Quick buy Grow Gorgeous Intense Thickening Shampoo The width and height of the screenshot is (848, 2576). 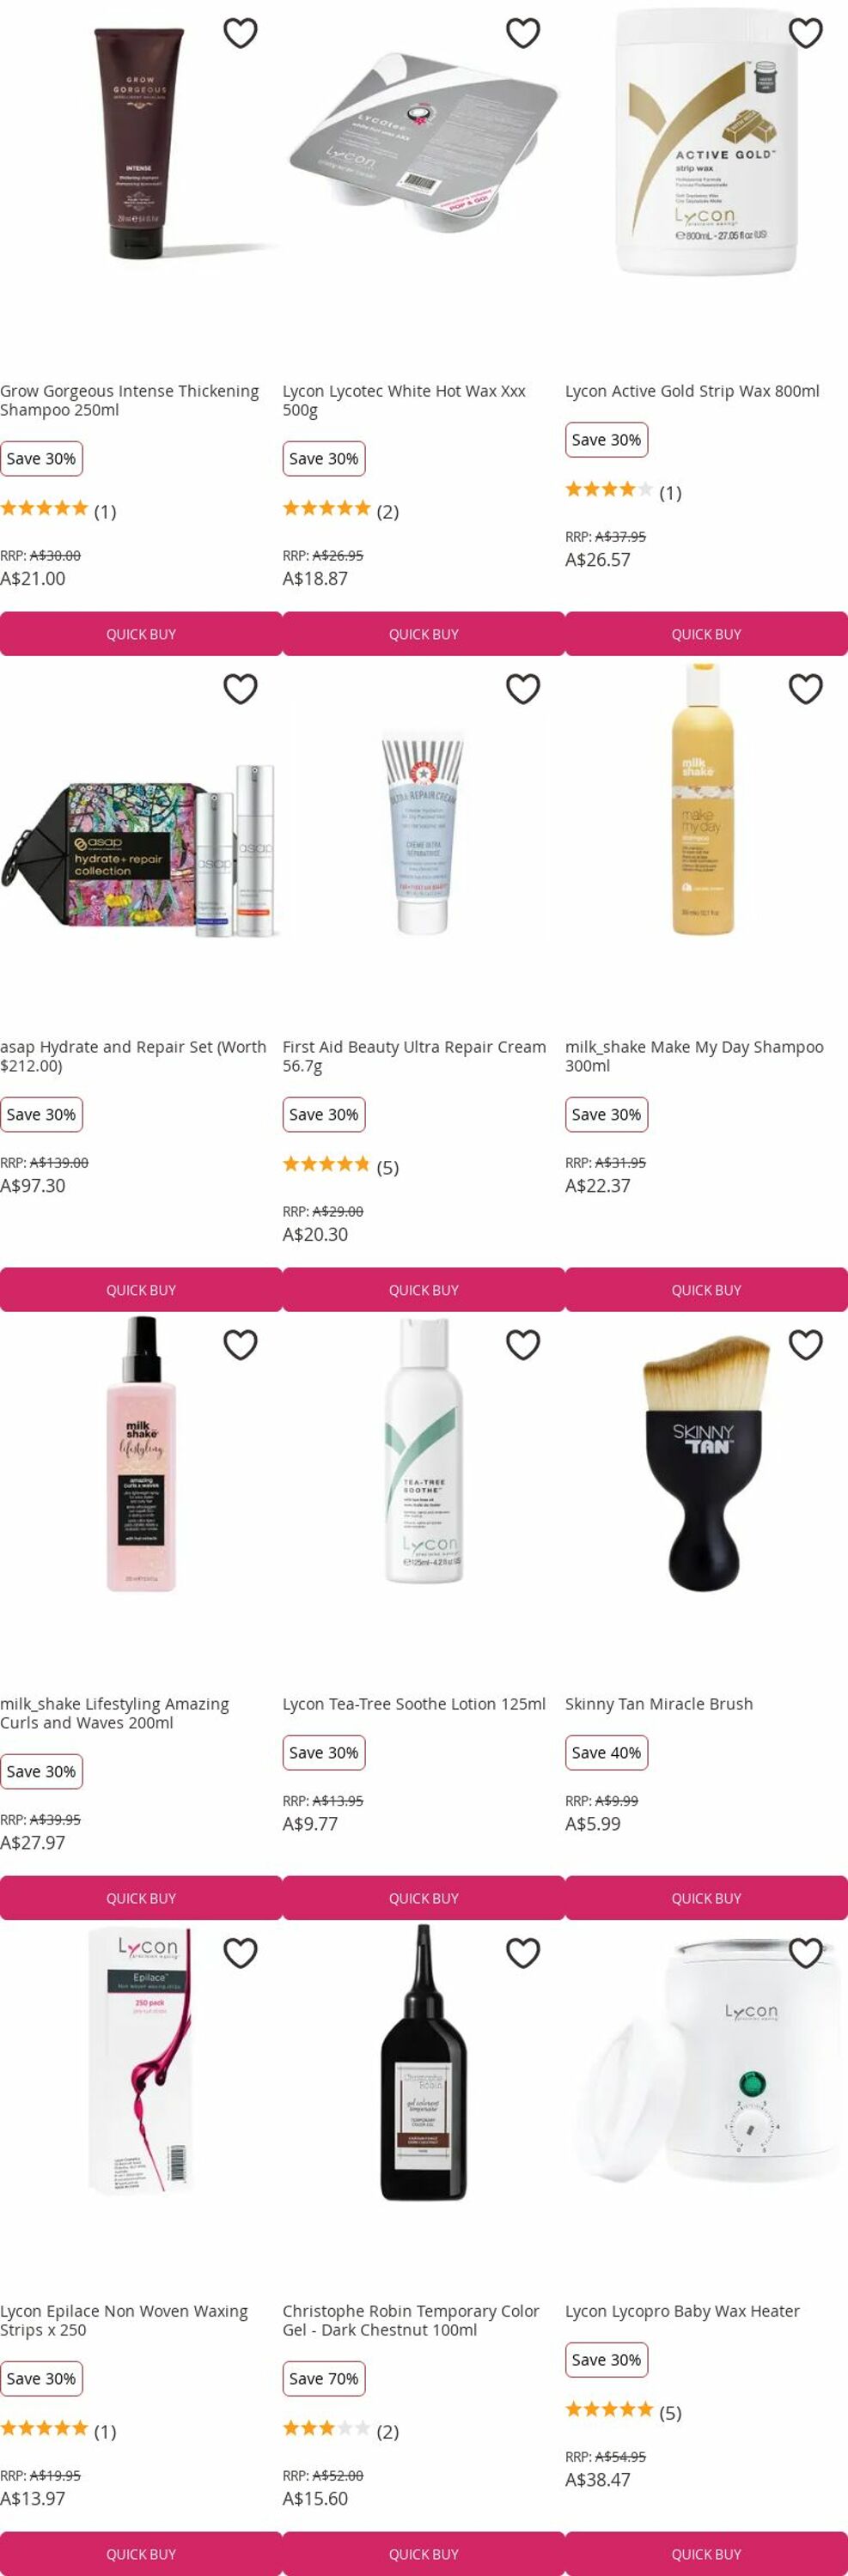pos(141,634)
